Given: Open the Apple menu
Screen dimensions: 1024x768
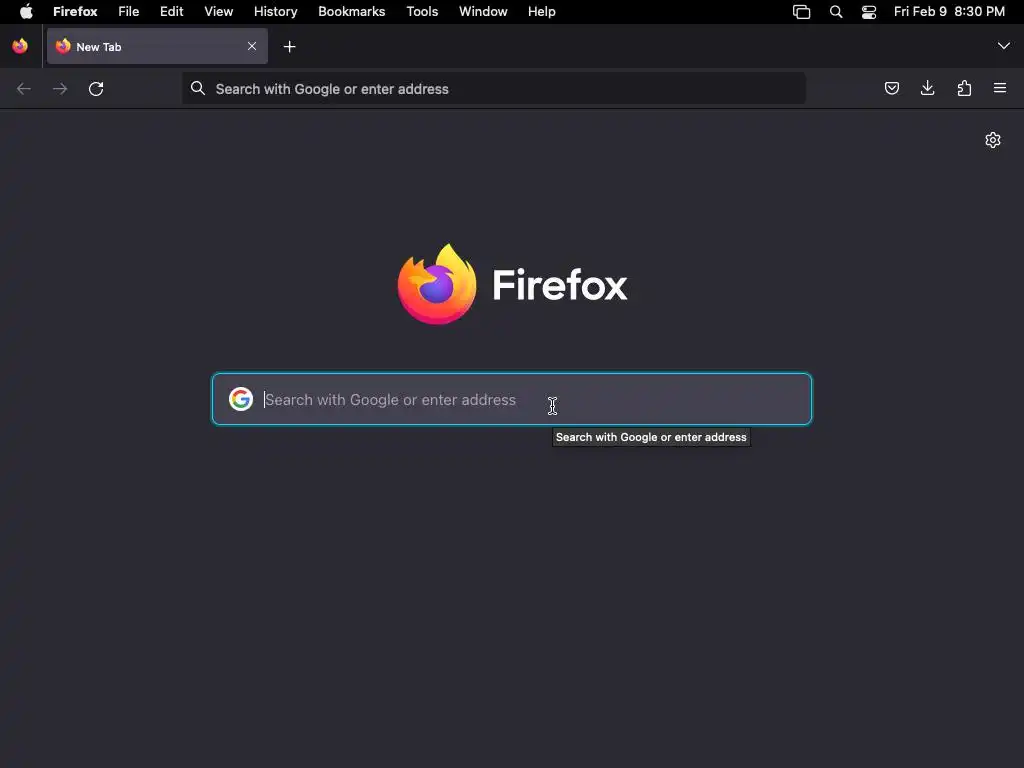Looking at the screenshot, I should pos(26,11).
